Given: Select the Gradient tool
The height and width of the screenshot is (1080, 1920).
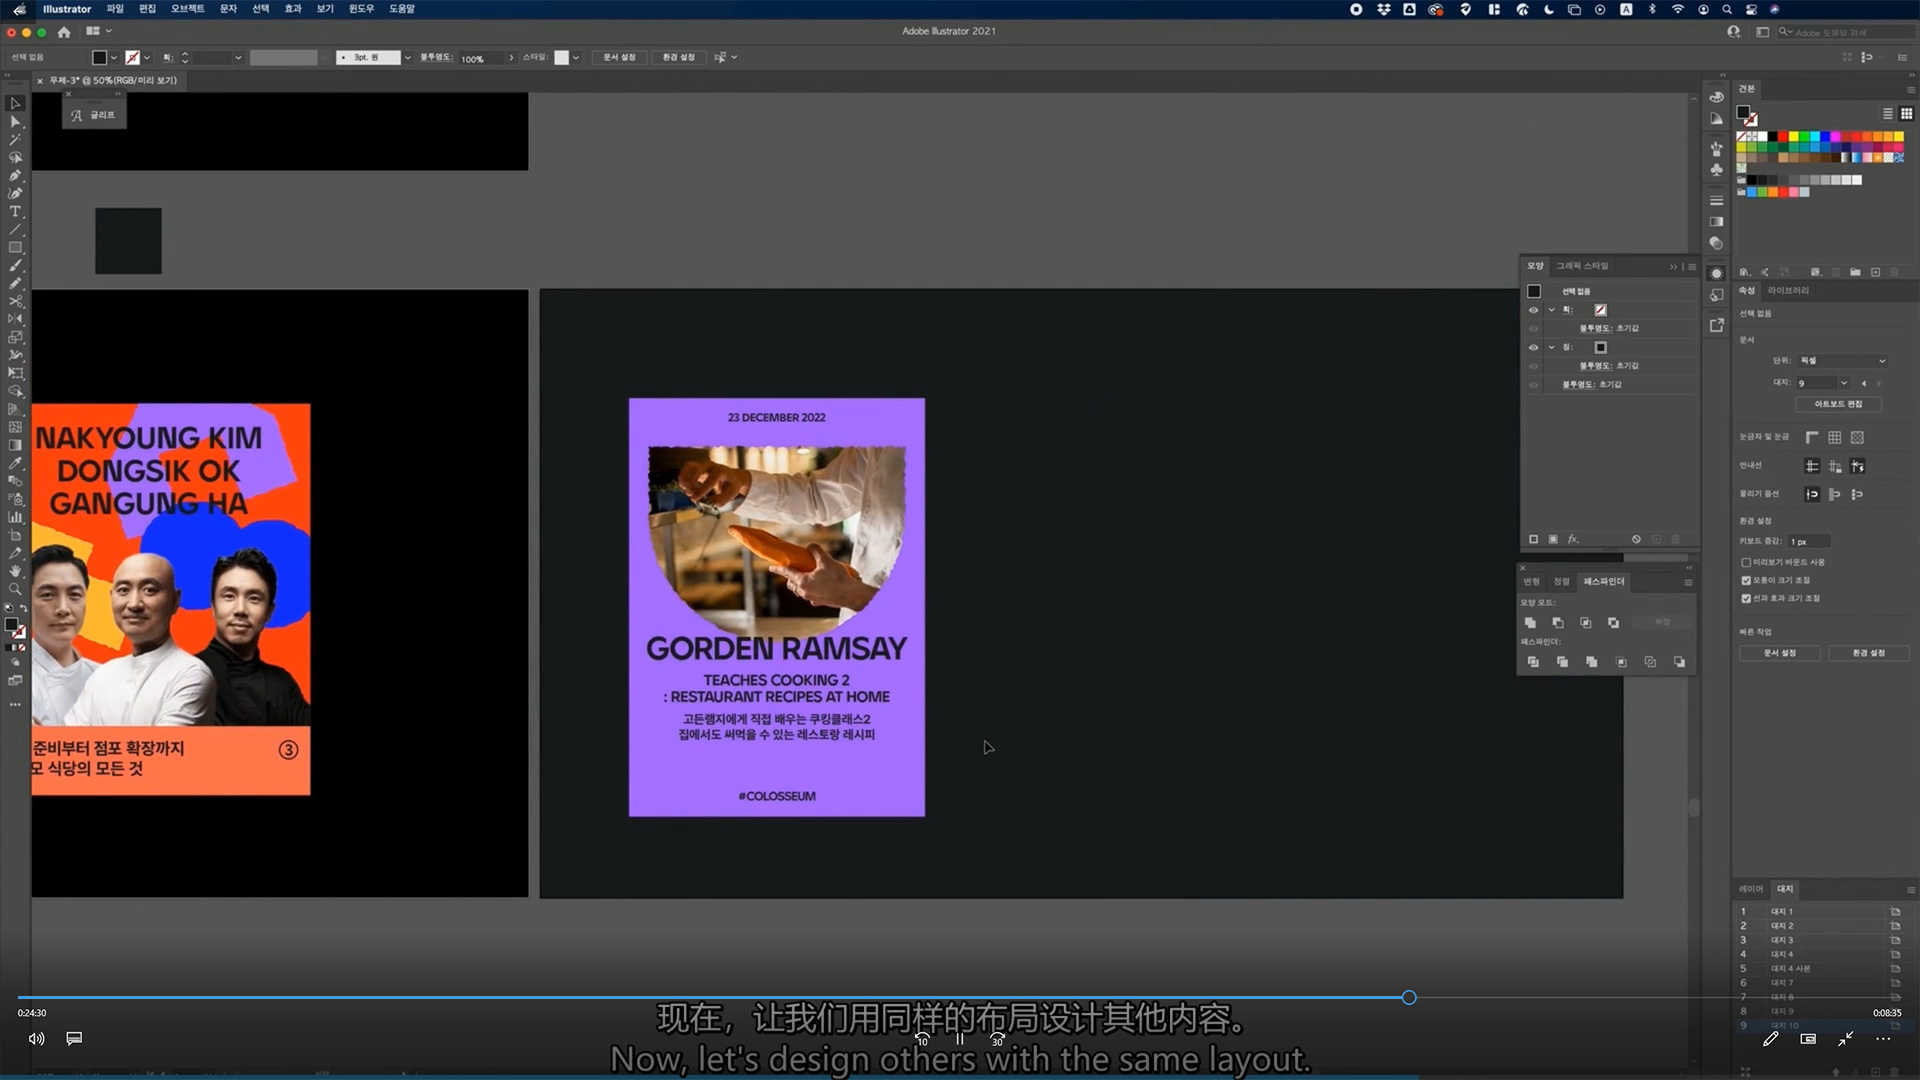Looking at the screenshot, I should coord(15,445).
